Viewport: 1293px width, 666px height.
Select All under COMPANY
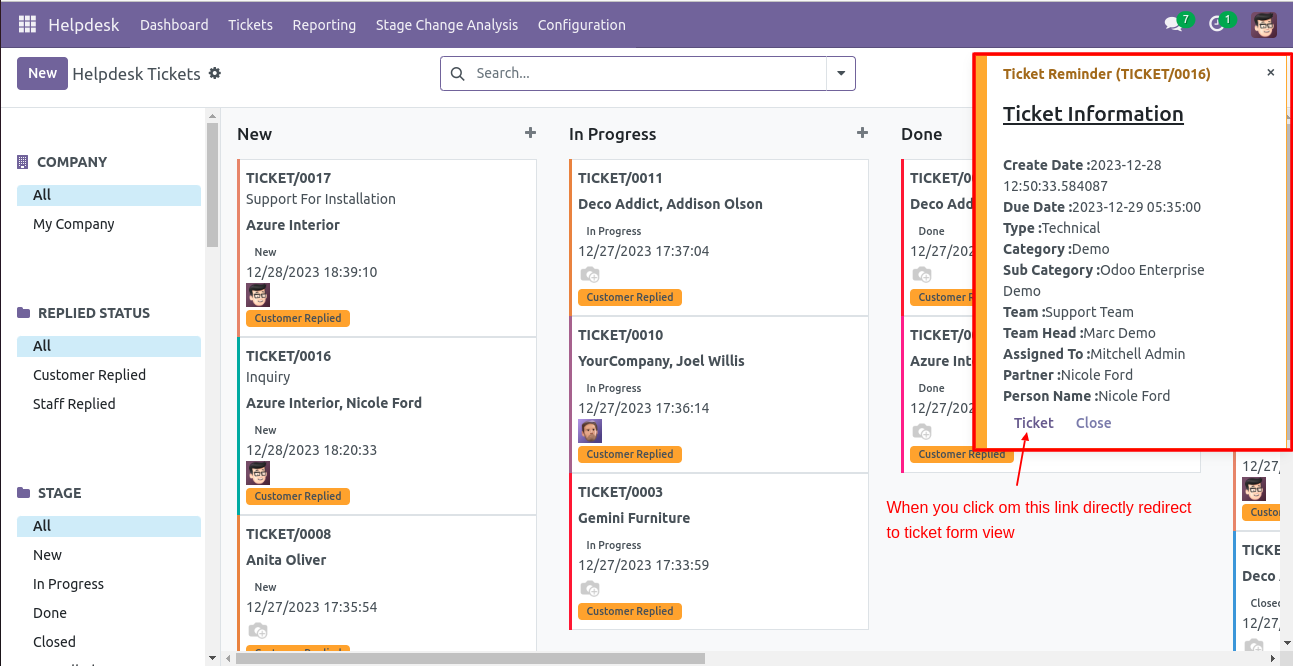tap(109, 195)
